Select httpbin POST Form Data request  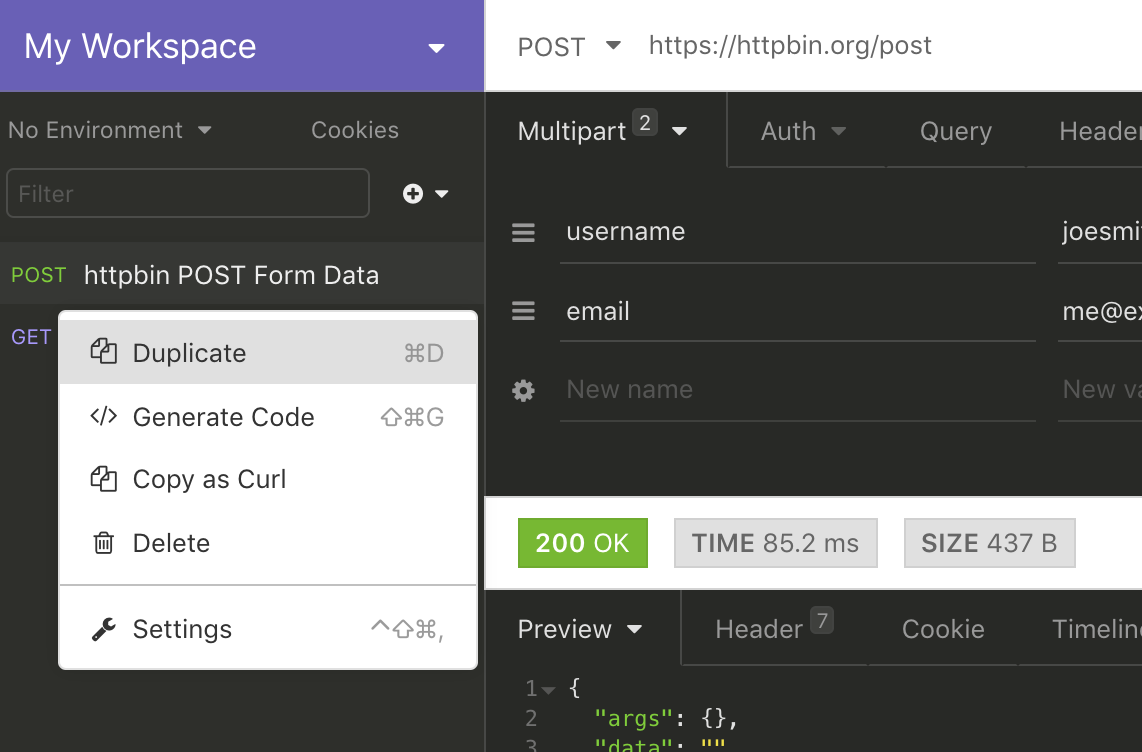coord(242,274)
